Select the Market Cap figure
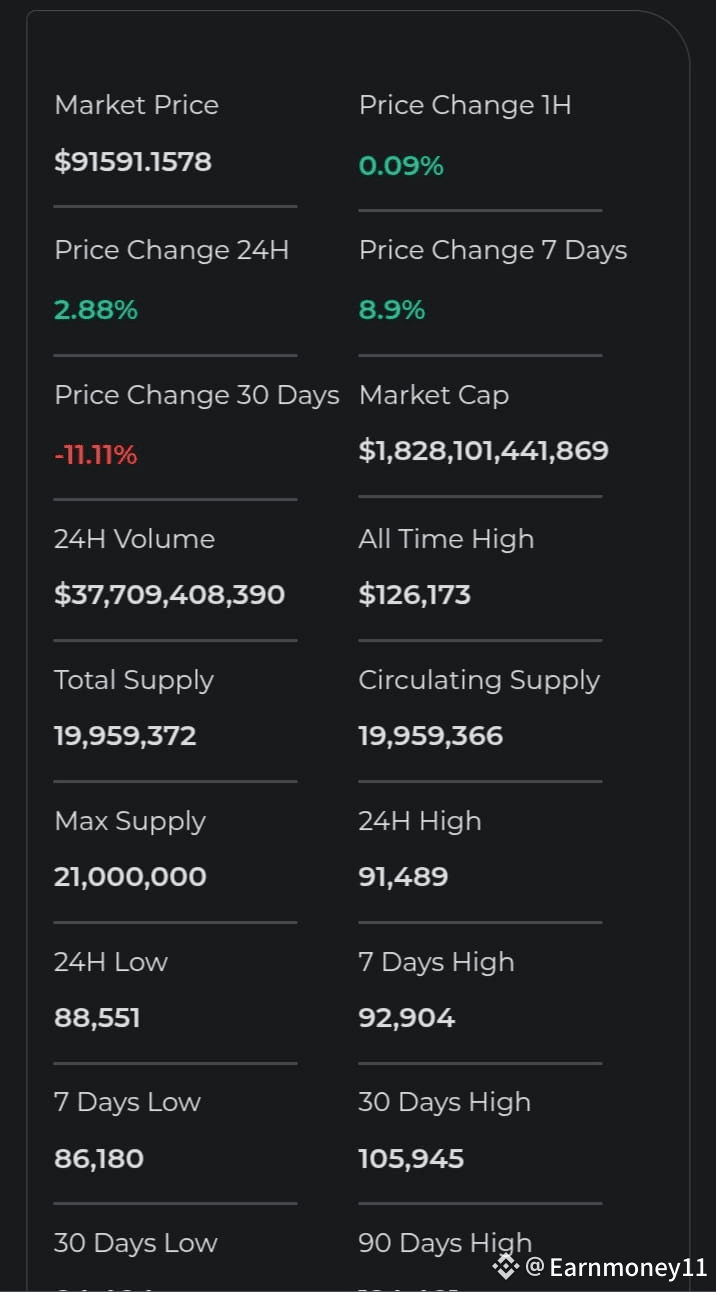Screen dimensions: 716x1292 coord(484,450)
